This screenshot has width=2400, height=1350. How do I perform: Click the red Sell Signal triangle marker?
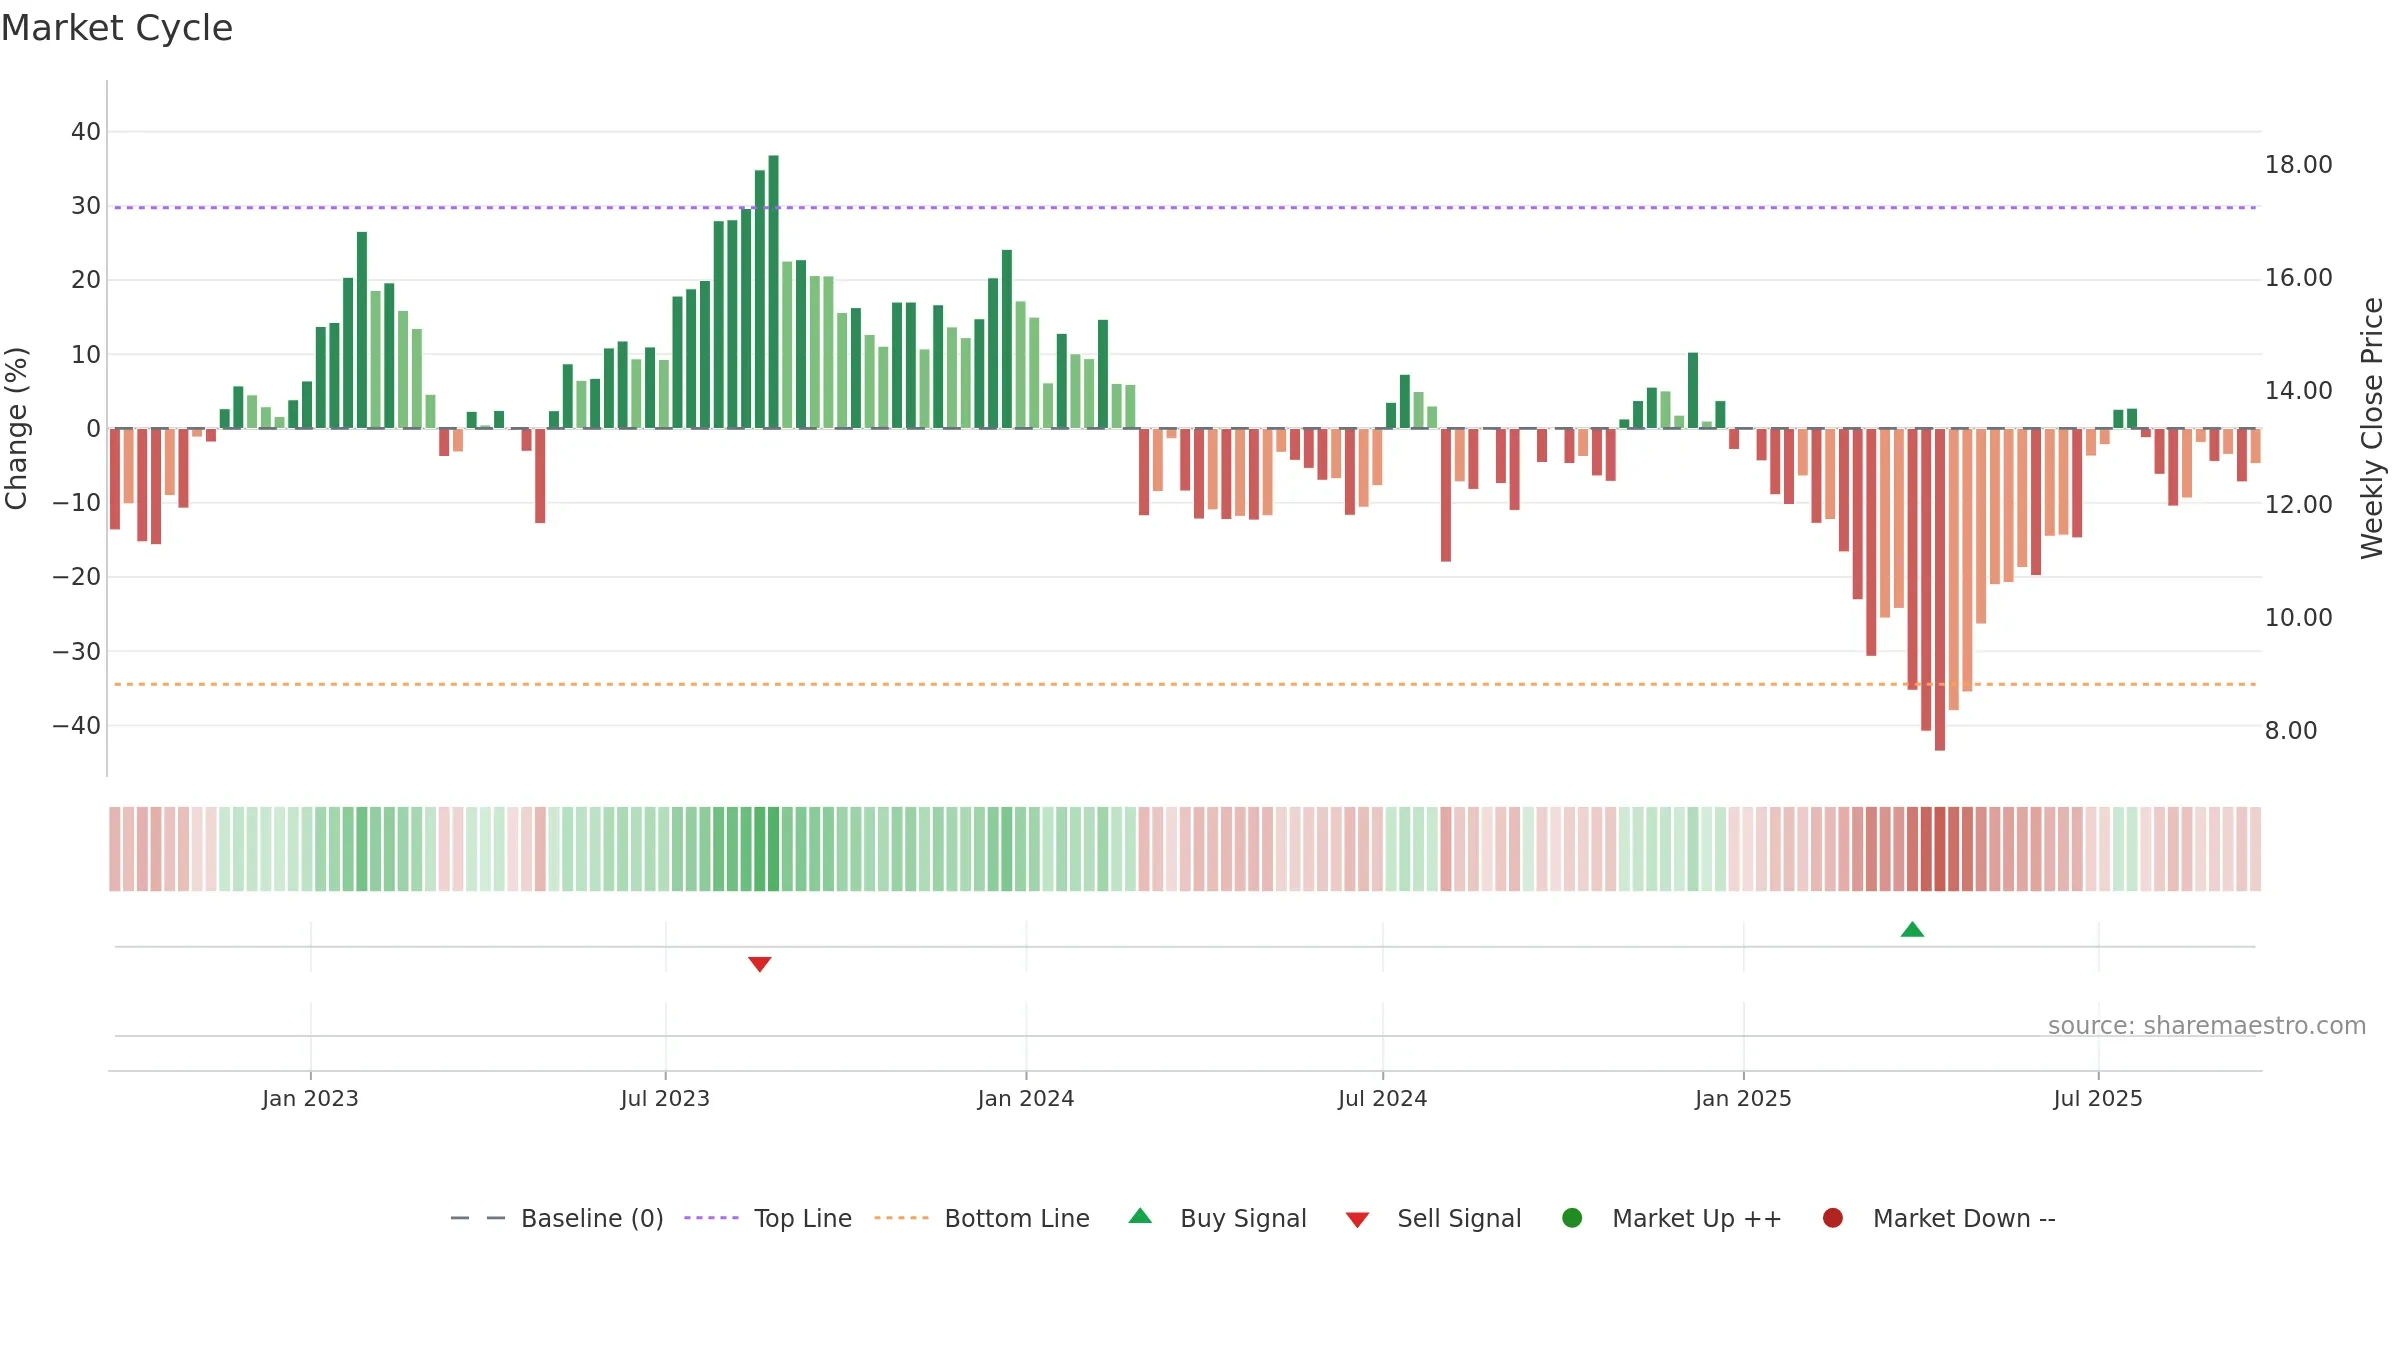pyautogui.click(x=760, y=964)
